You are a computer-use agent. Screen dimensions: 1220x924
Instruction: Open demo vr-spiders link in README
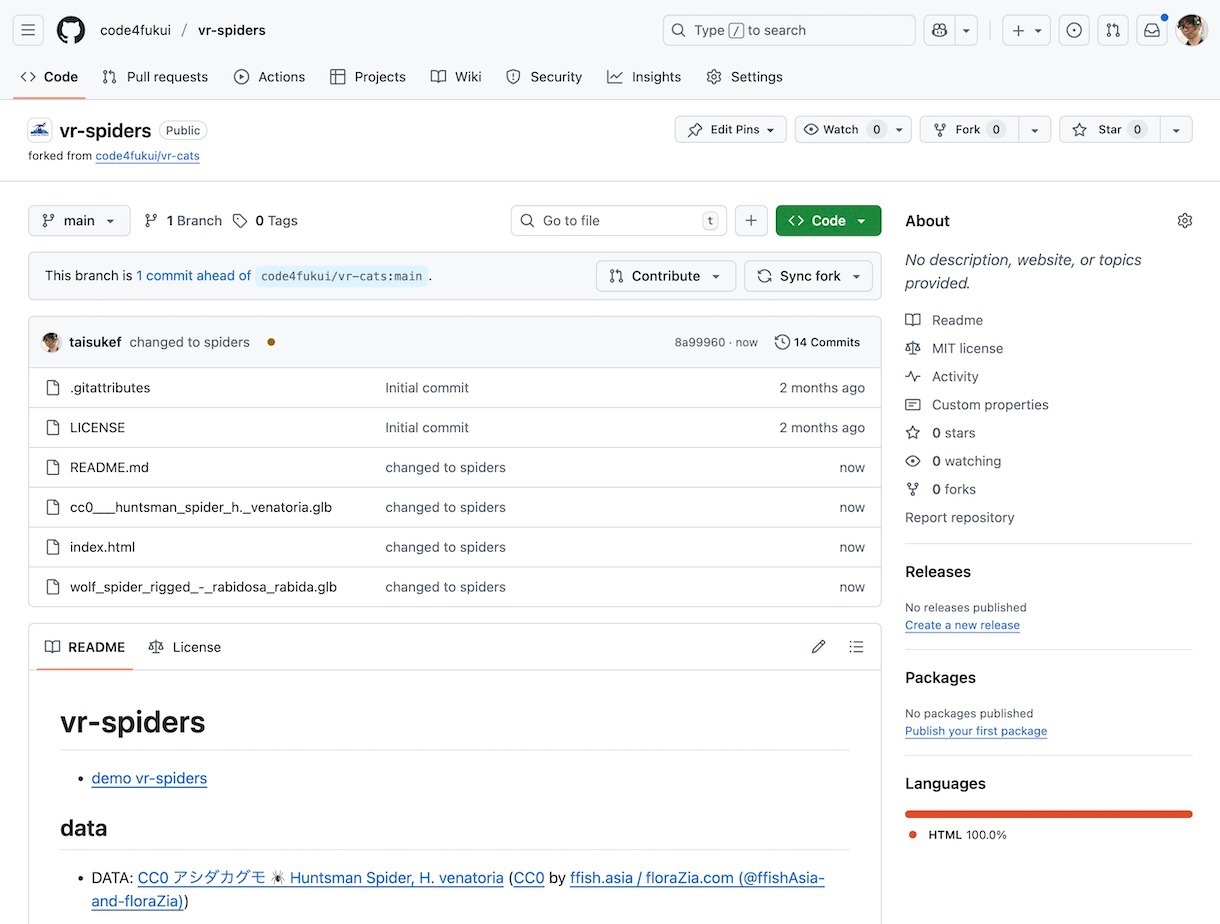(149, 778)
